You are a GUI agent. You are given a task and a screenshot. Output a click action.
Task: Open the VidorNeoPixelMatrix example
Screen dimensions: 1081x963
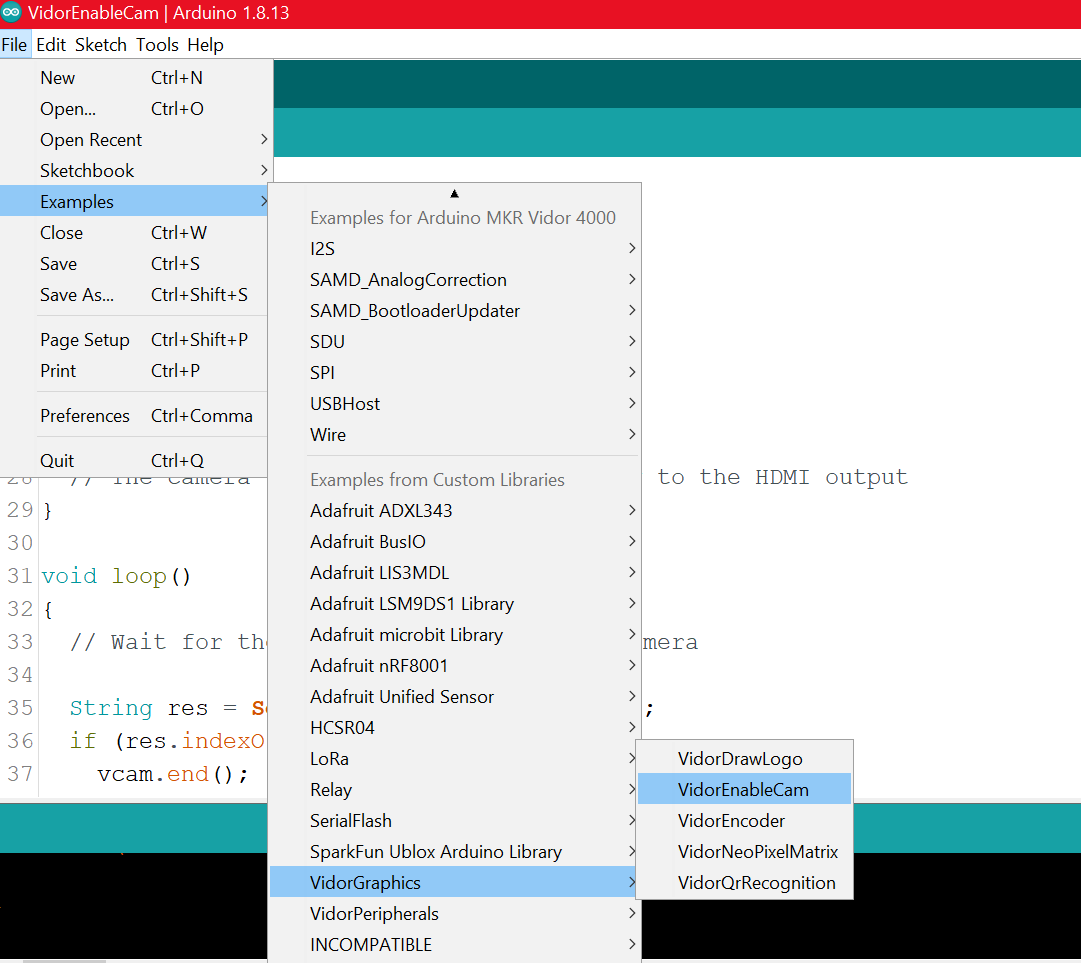745,852
